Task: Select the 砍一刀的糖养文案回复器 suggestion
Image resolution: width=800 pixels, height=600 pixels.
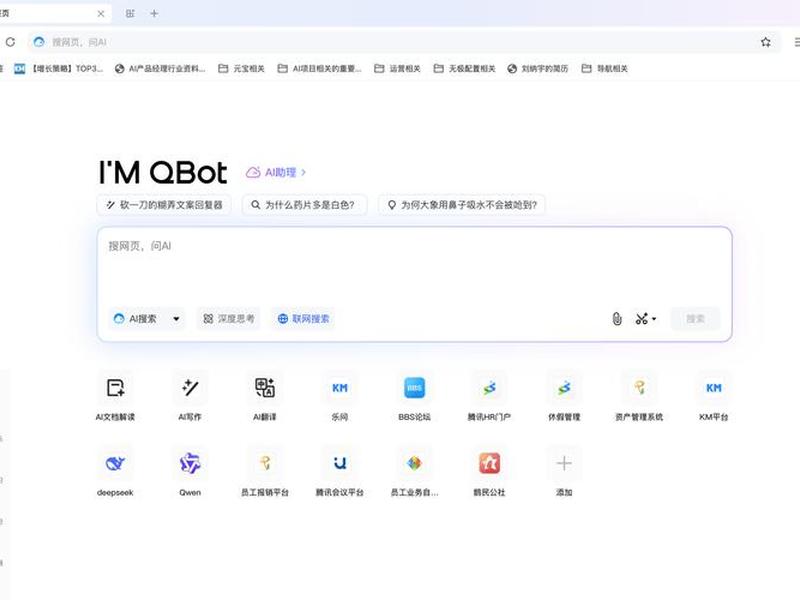Action: (x=164, y=205)
